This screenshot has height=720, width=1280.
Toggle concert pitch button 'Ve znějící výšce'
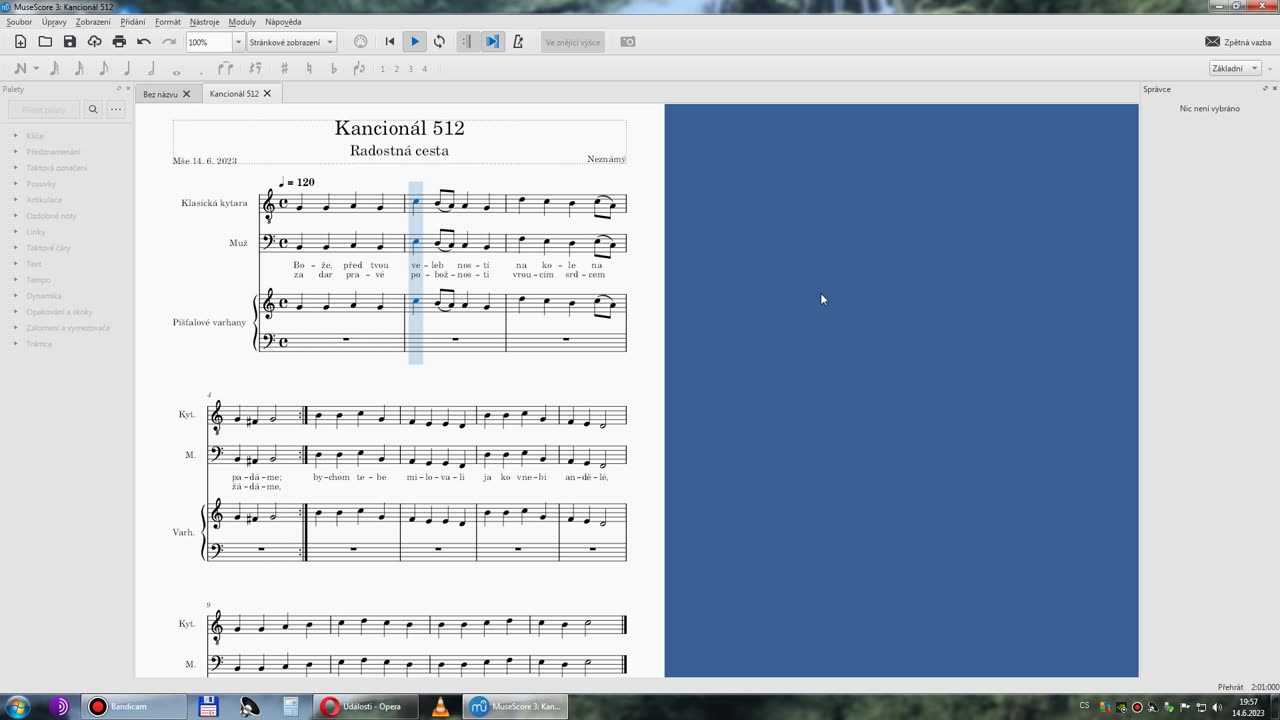tap(573, 42)
